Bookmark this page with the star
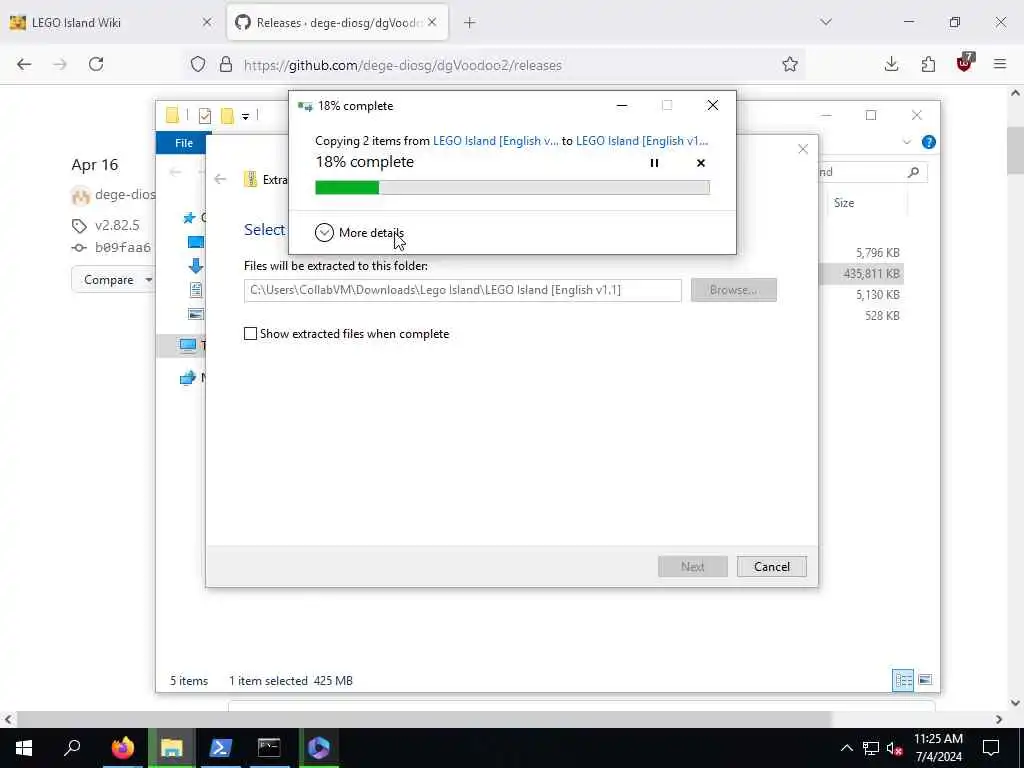This screenshot has height=768, width=1024. click(x=790, y=64)
